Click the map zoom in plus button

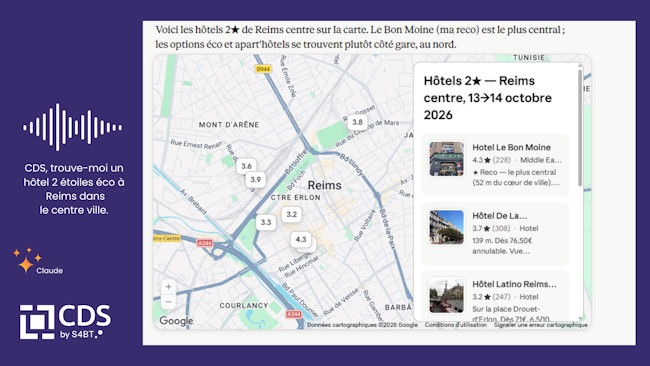[x=168, y=286]
